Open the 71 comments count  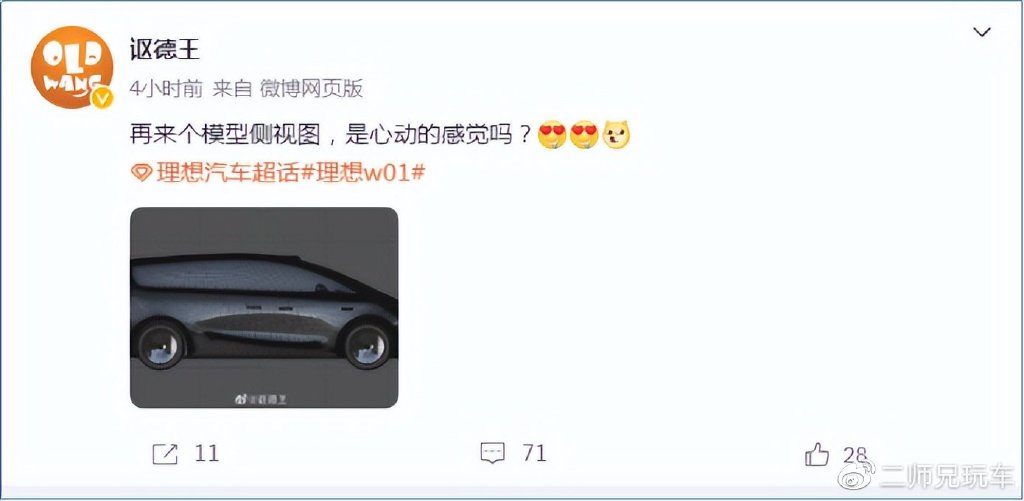pyautogui.click(x=534, y=453)
